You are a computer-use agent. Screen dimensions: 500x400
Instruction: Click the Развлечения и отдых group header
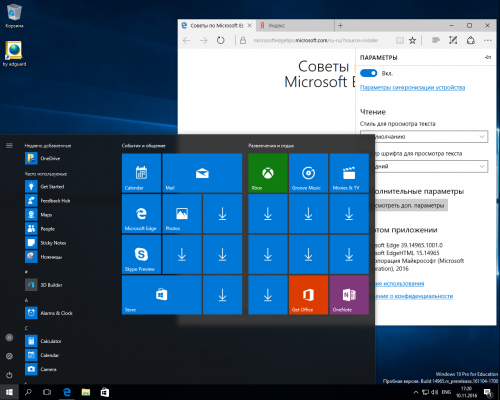coord(271,146)
